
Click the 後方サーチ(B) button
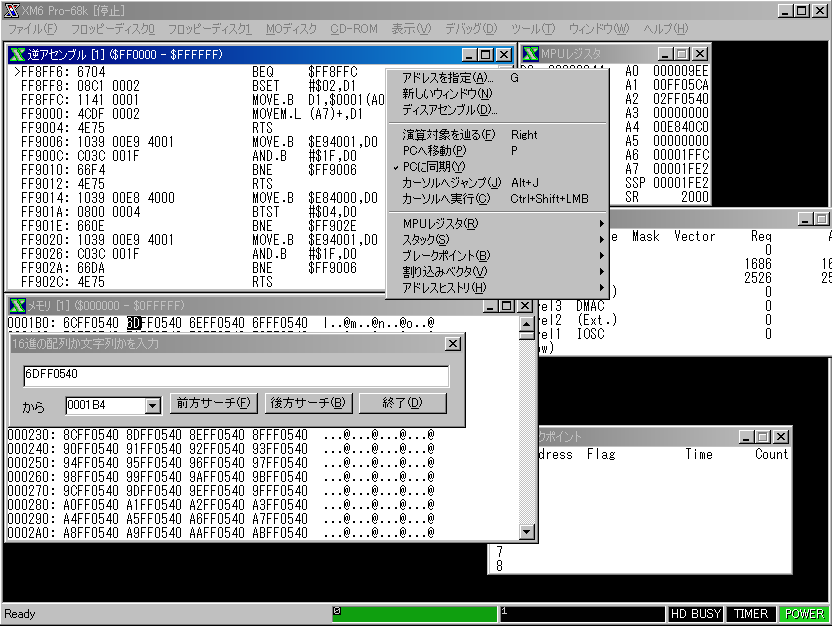coord(308,403)
